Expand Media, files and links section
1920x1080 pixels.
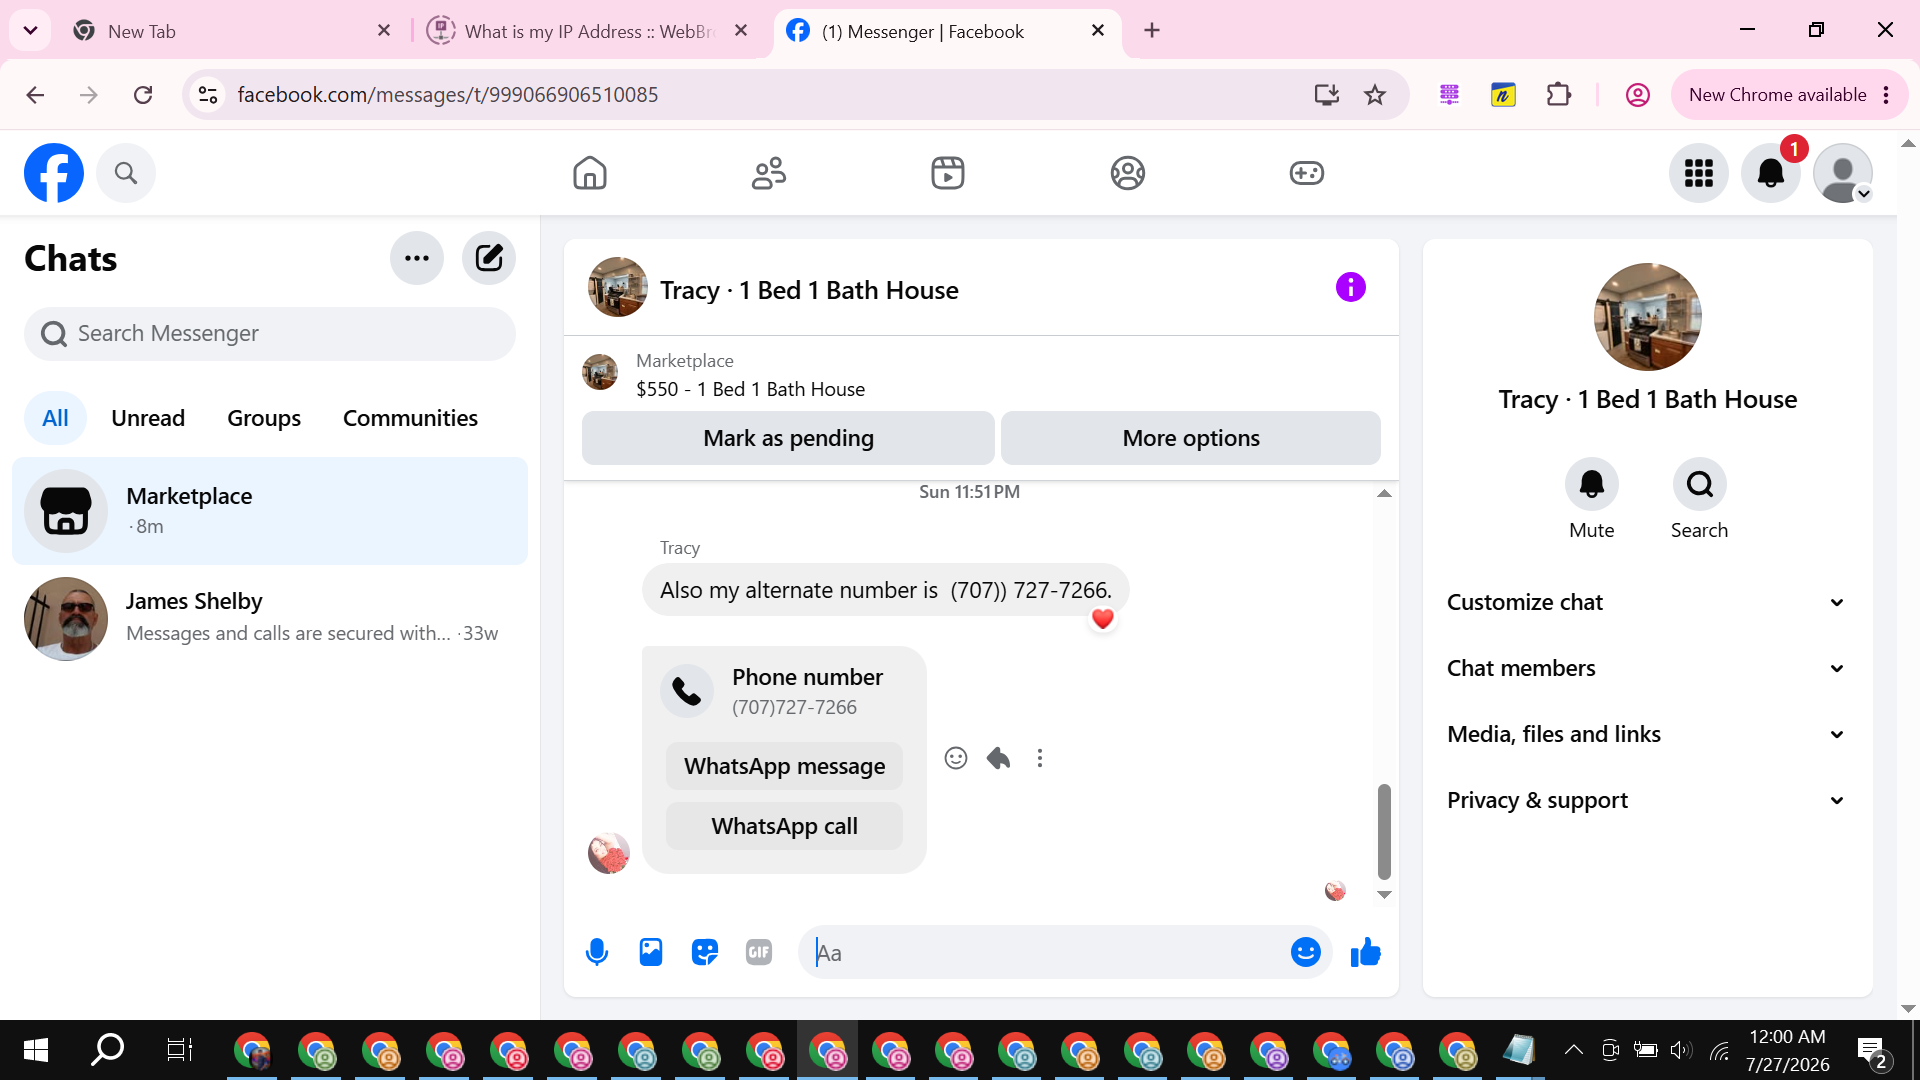coord(1647,734)
